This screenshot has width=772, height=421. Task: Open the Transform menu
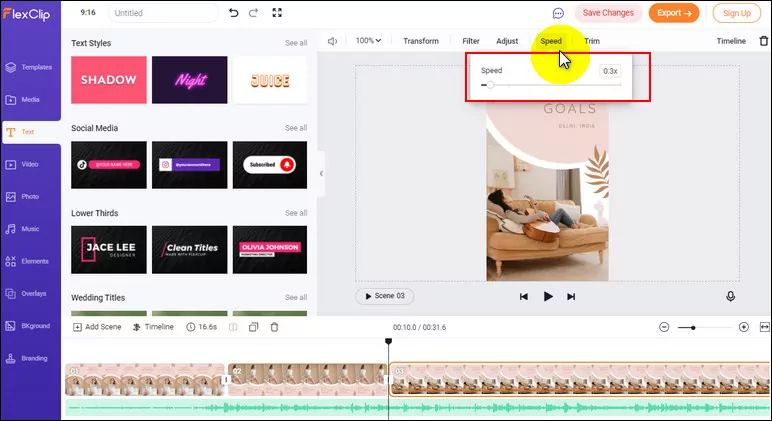pos(421,41)
